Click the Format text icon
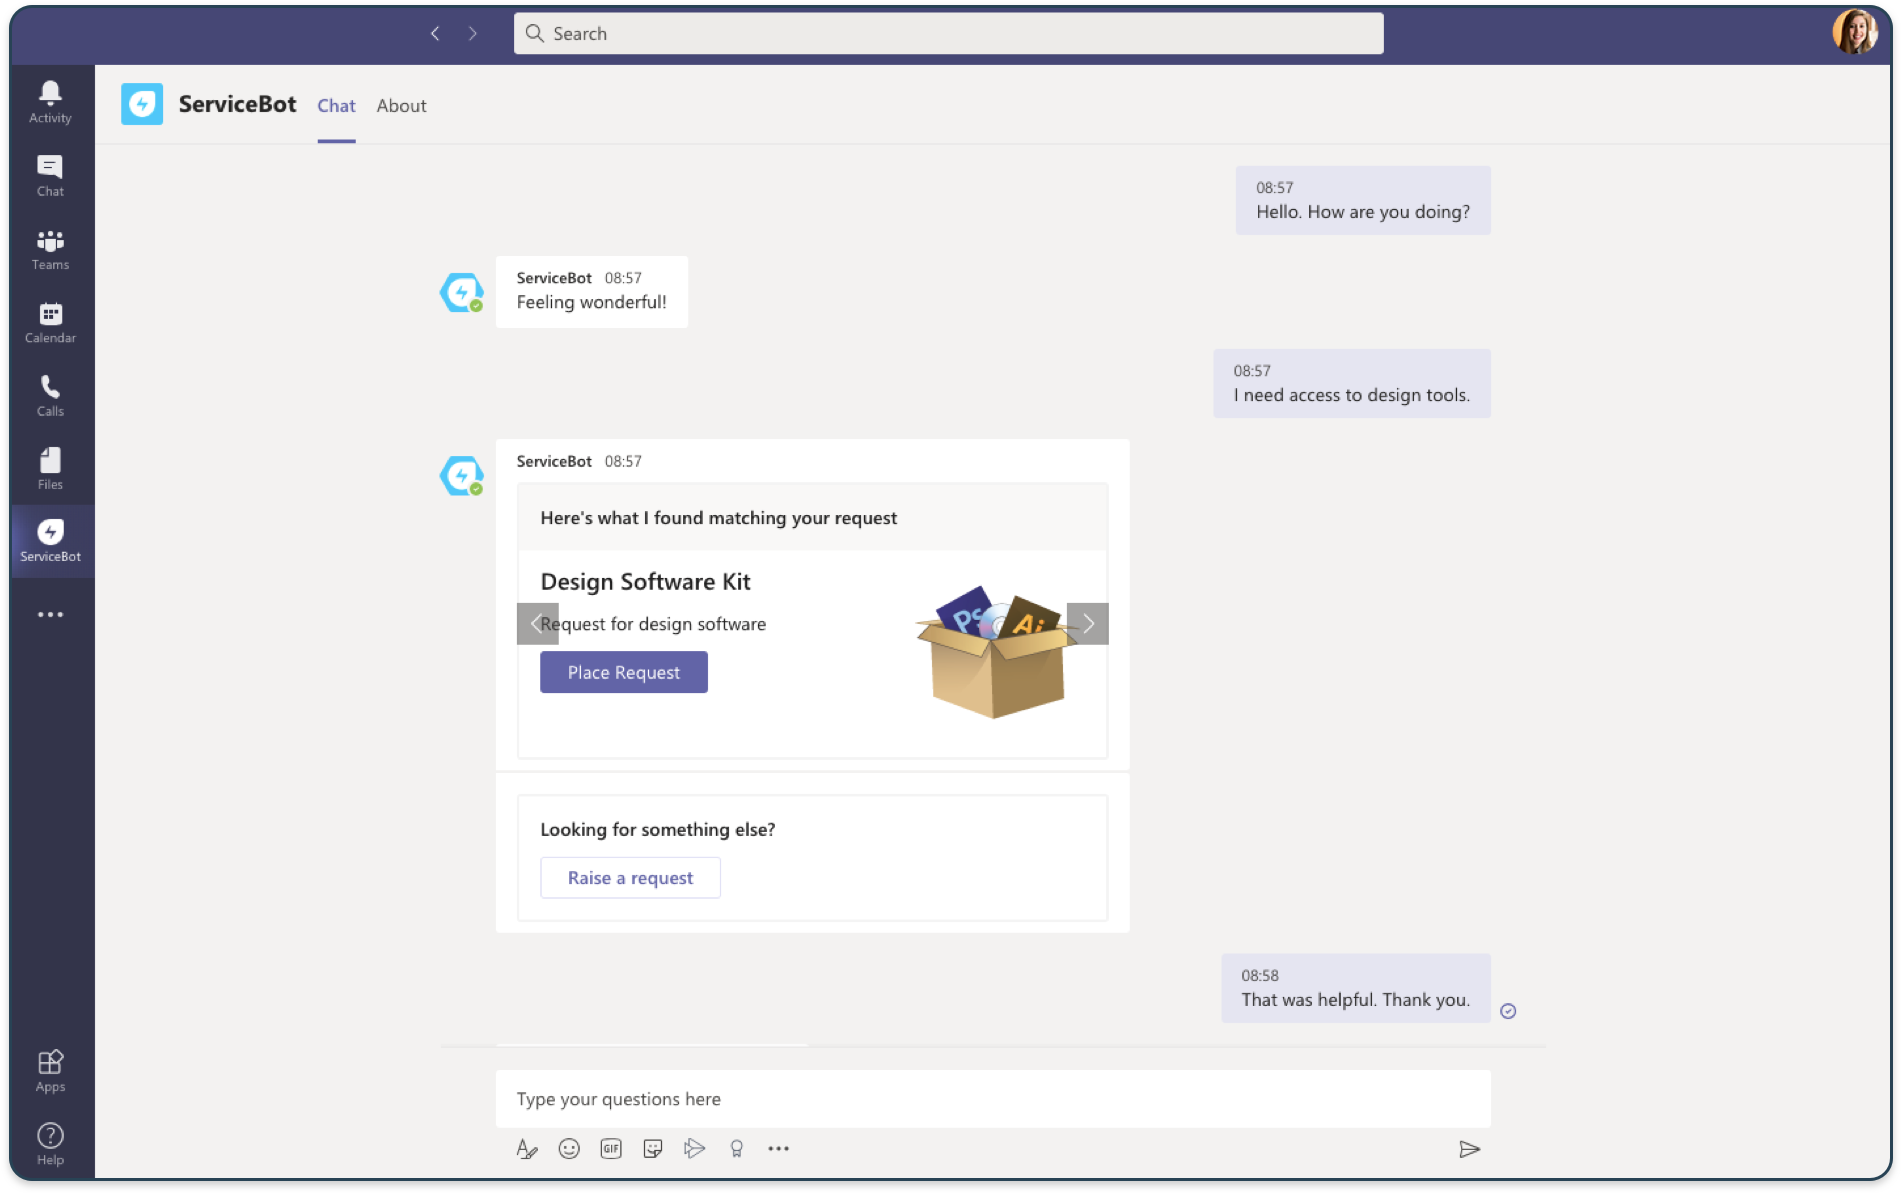Image resolution: width=1902 pixels, height=1194 pixels. coord(526,1149)
